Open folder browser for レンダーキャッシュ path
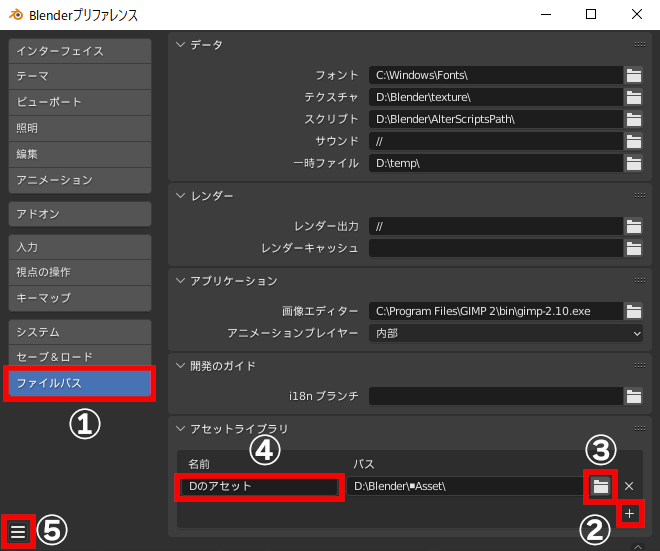 coord(633,248)
